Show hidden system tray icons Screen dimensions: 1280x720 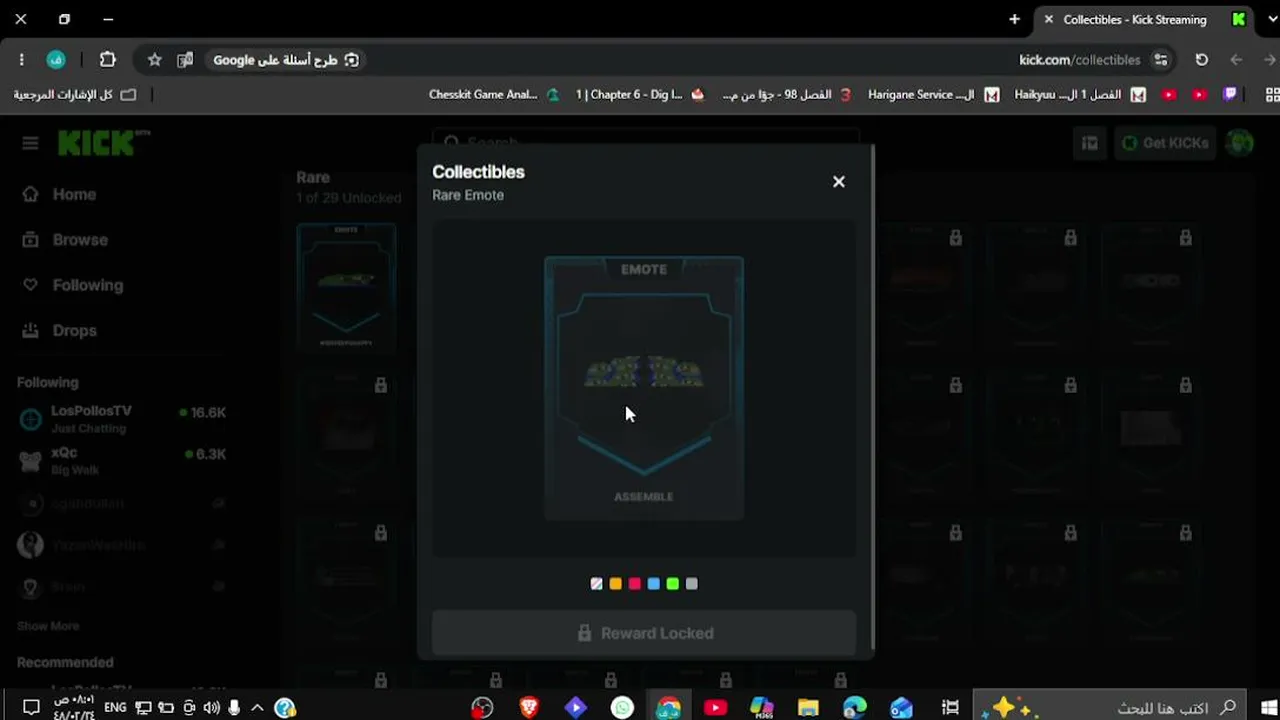coord(257,708)
